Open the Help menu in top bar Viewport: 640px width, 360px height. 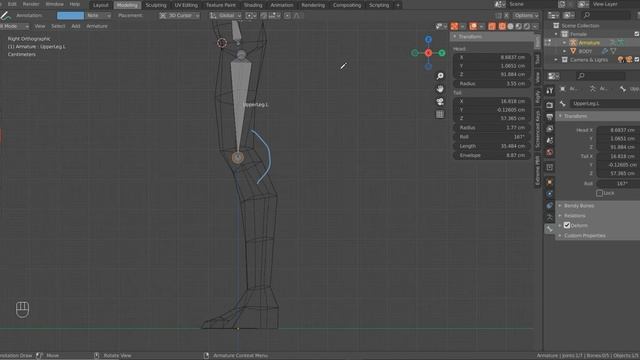point(75,4)
